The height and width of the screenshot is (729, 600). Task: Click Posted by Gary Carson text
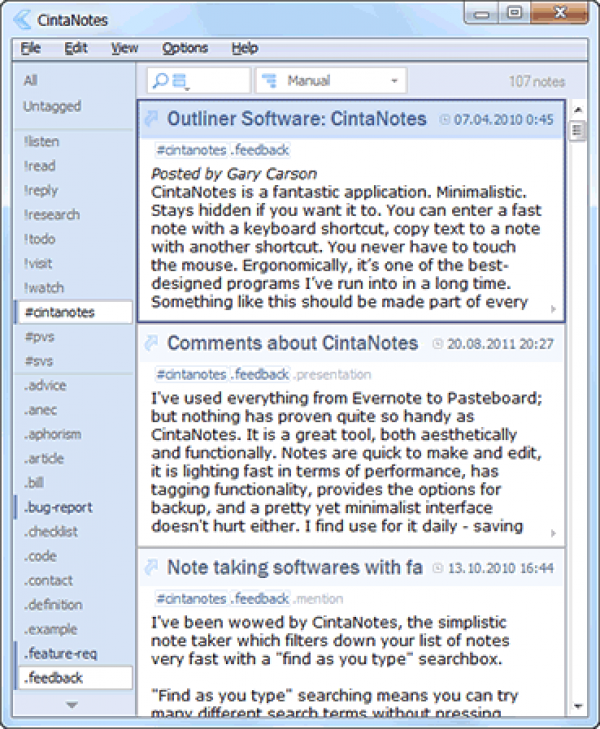pyautogui.click(x=234, y=174)
